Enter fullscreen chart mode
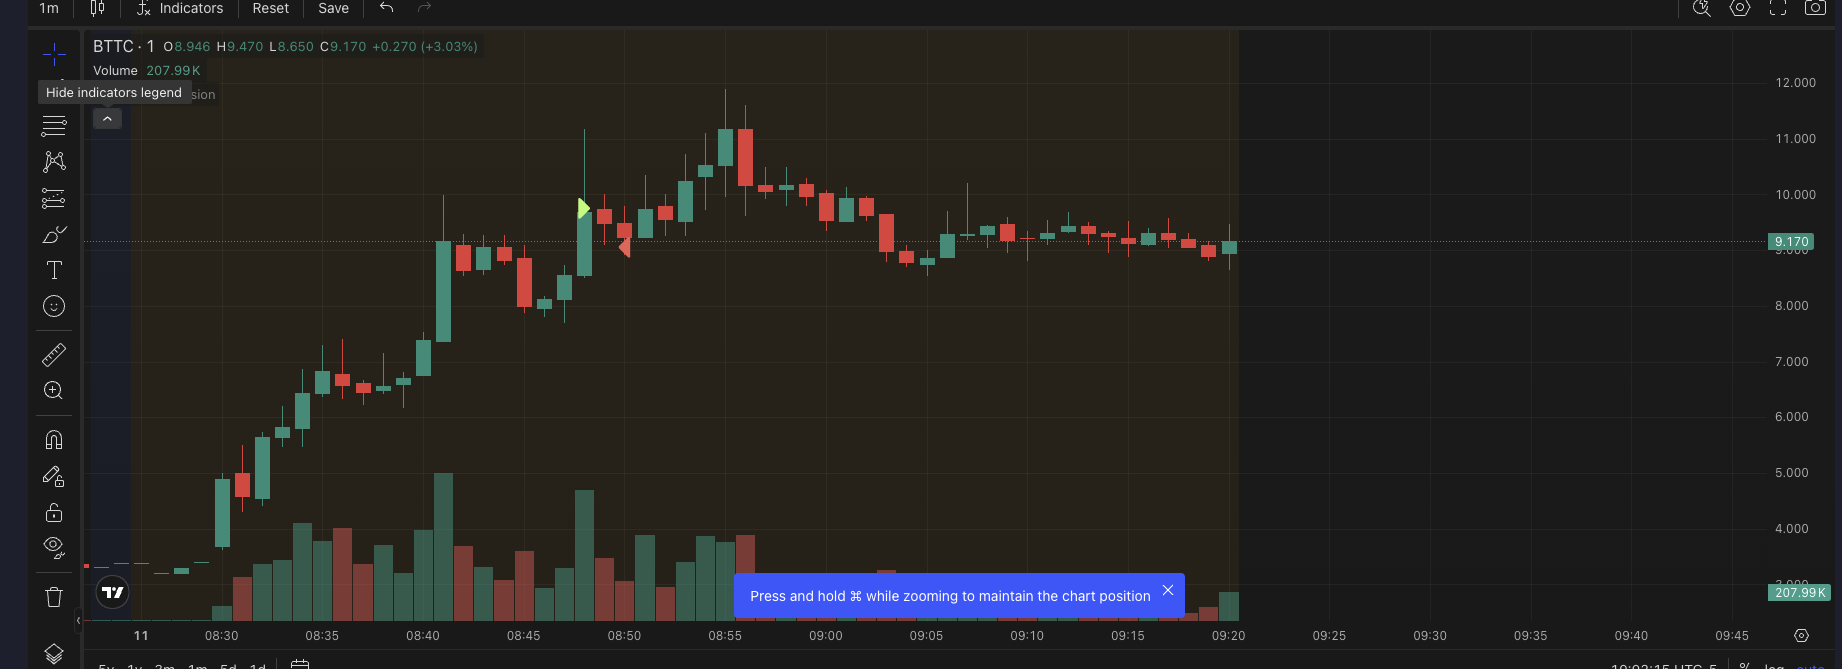This screenshot has width=1842, height=669. point(1778,8)
